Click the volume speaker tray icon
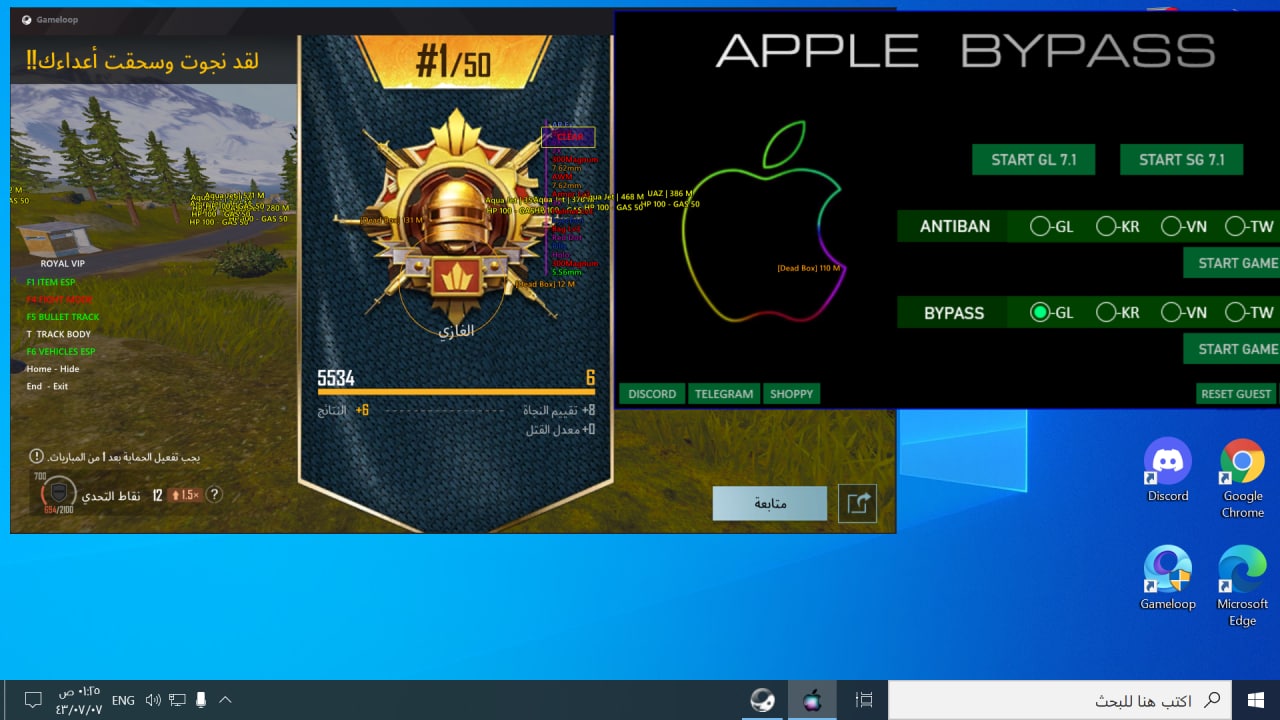 (x=153, y=700)
